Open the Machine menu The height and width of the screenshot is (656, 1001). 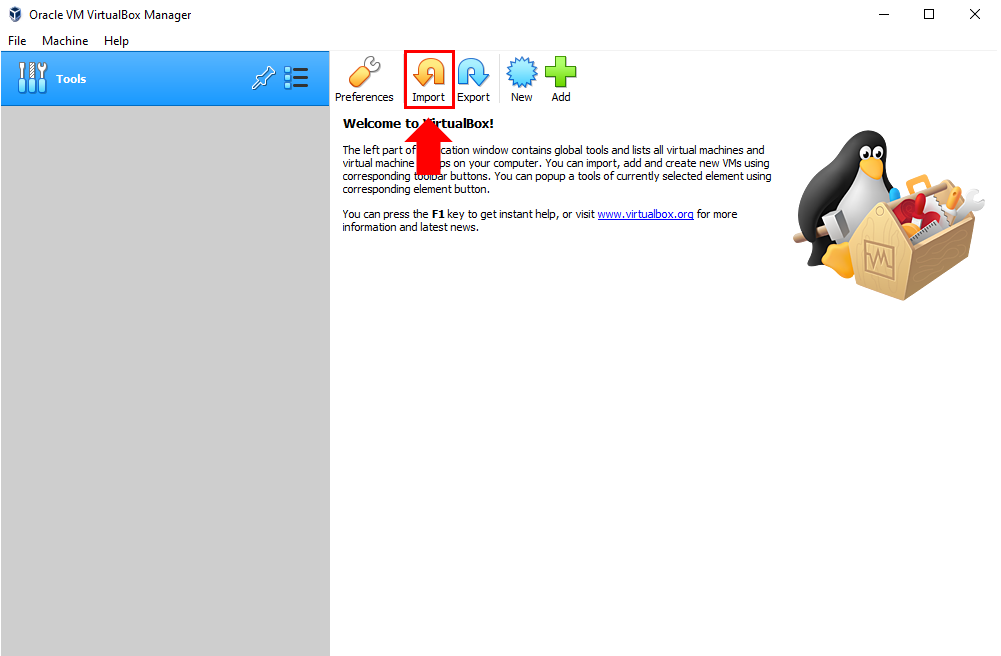[65, 41]
